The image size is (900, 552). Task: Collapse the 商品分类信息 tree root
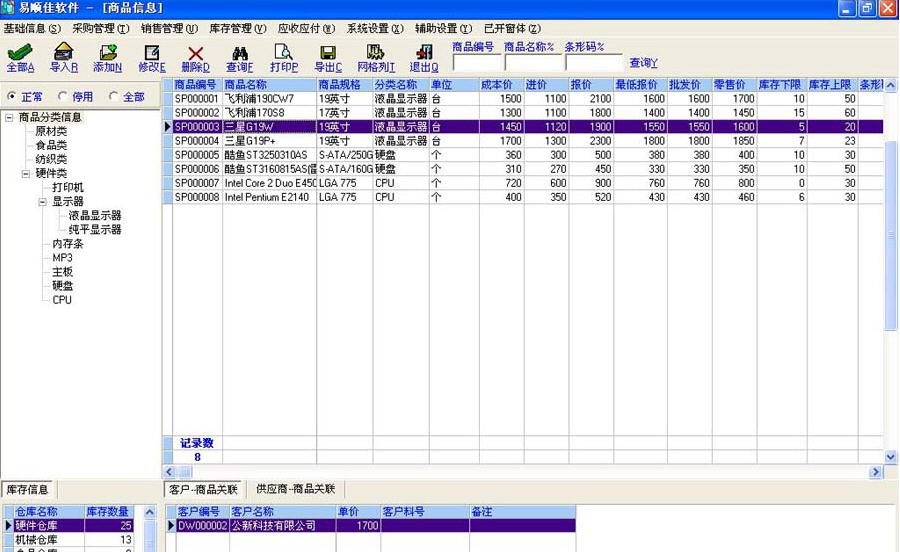click(x=9, y=117)
